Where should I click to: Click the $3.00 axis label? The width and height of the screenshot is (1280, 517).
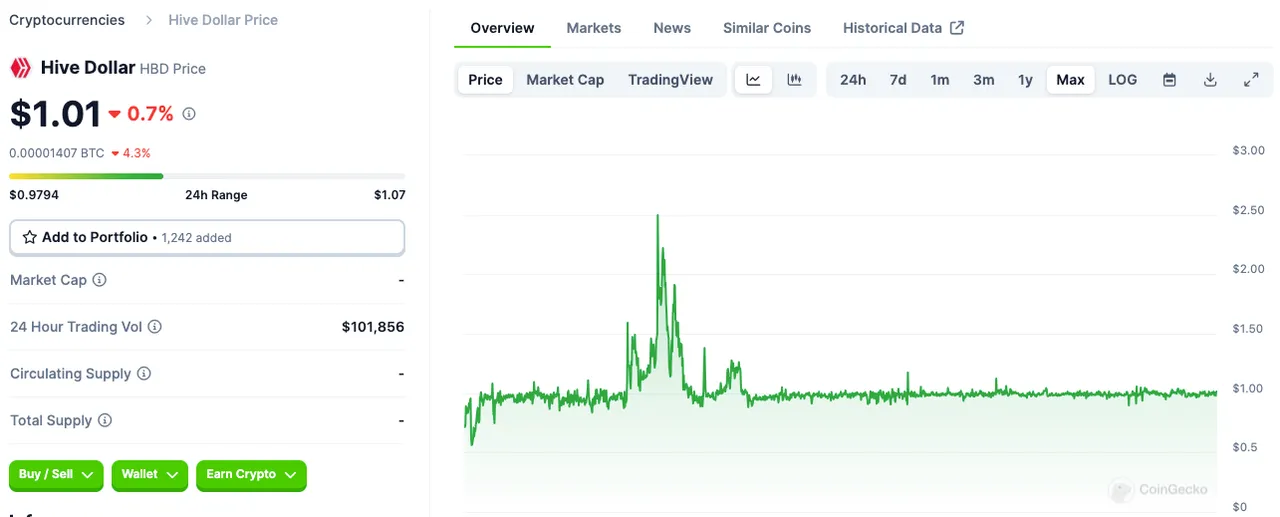click(x=1249, y=150)
